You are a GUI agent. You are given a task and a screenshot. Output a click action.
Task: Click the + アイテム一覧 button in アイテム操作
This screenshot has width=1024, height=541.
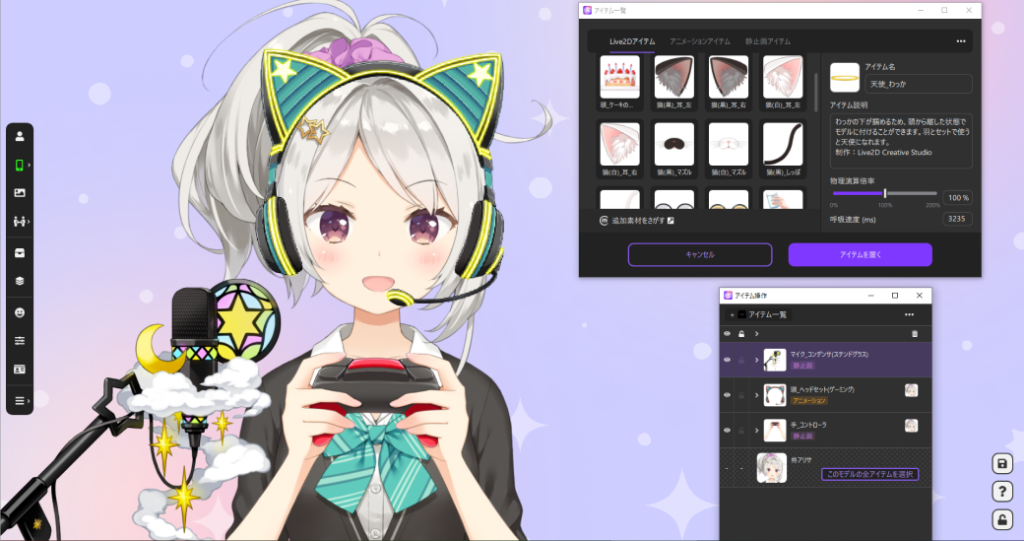click(760, 315)
